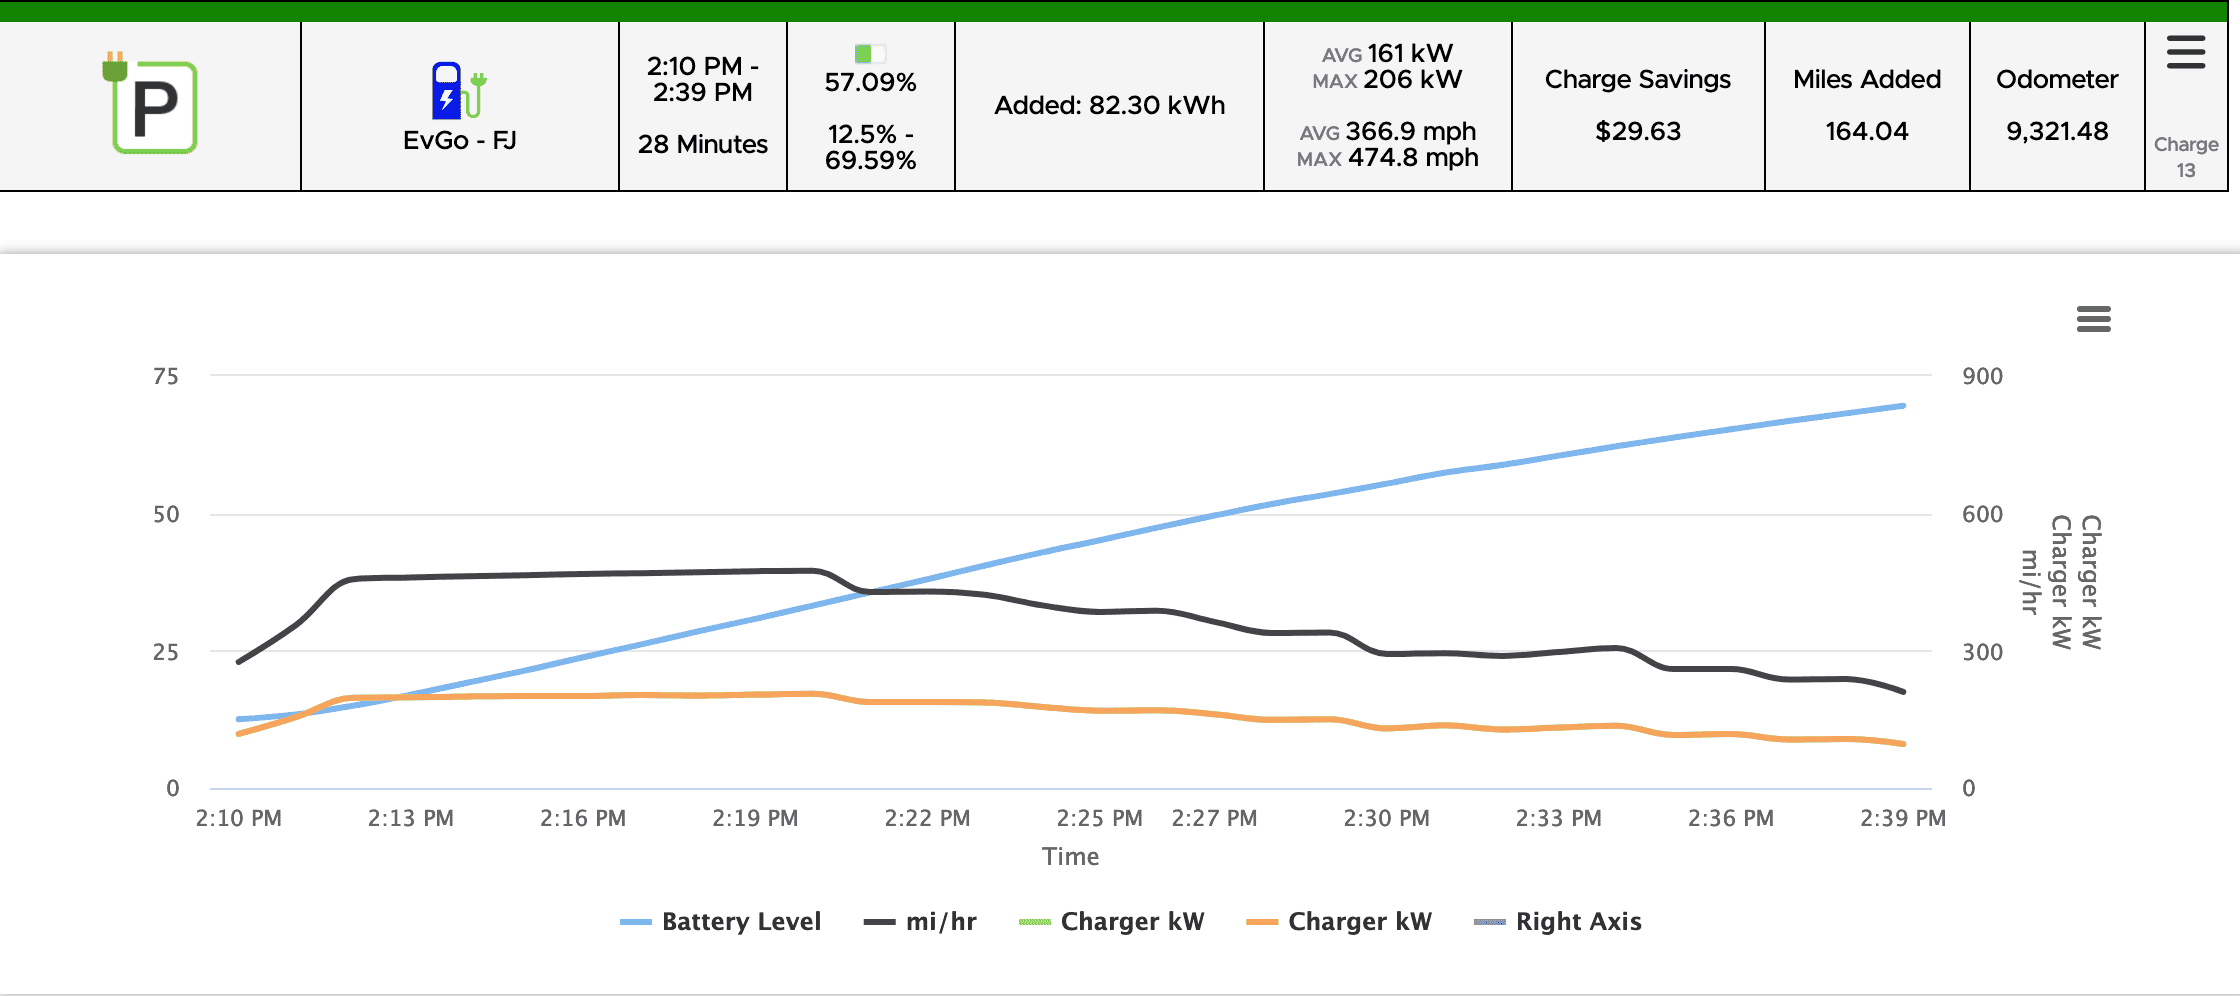
Task: Click the $29.63 savings amount
Action: click(1637, 131)
